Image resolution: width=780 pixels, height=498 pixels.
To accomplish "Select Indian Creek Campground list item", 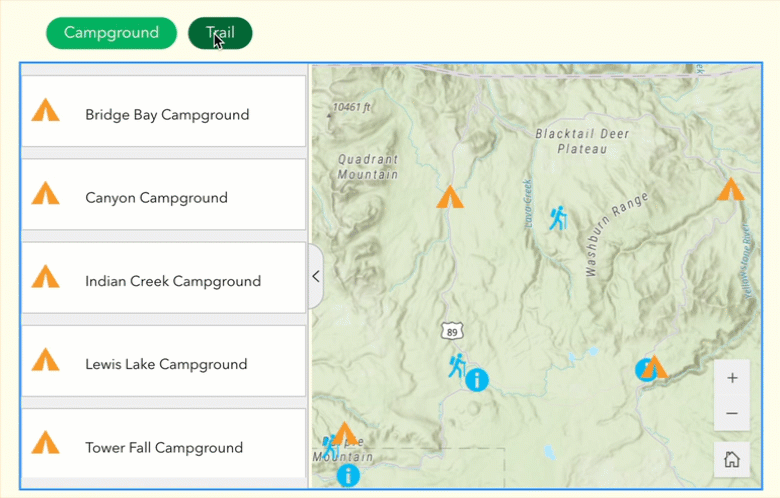I will click(173, 281).
